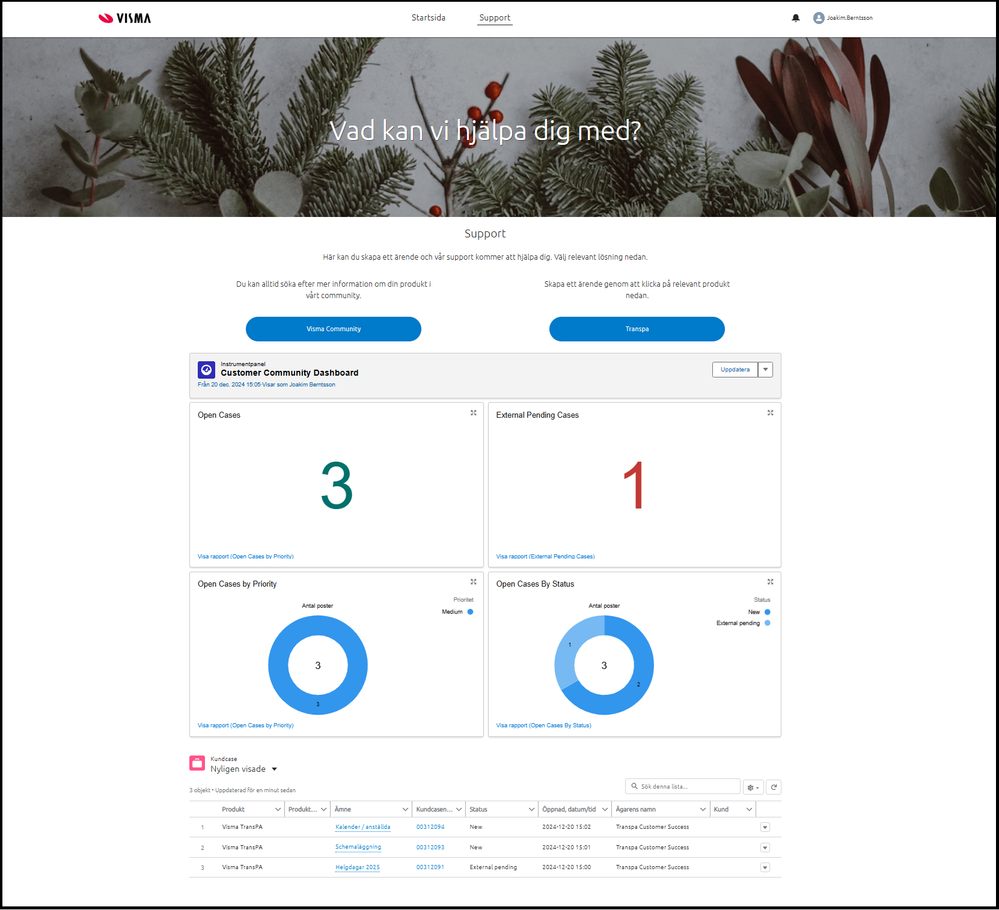This screenshot has height=910, width=999.
Task: Open the Helgdagar 2025 case link
Action: (357, 867)
